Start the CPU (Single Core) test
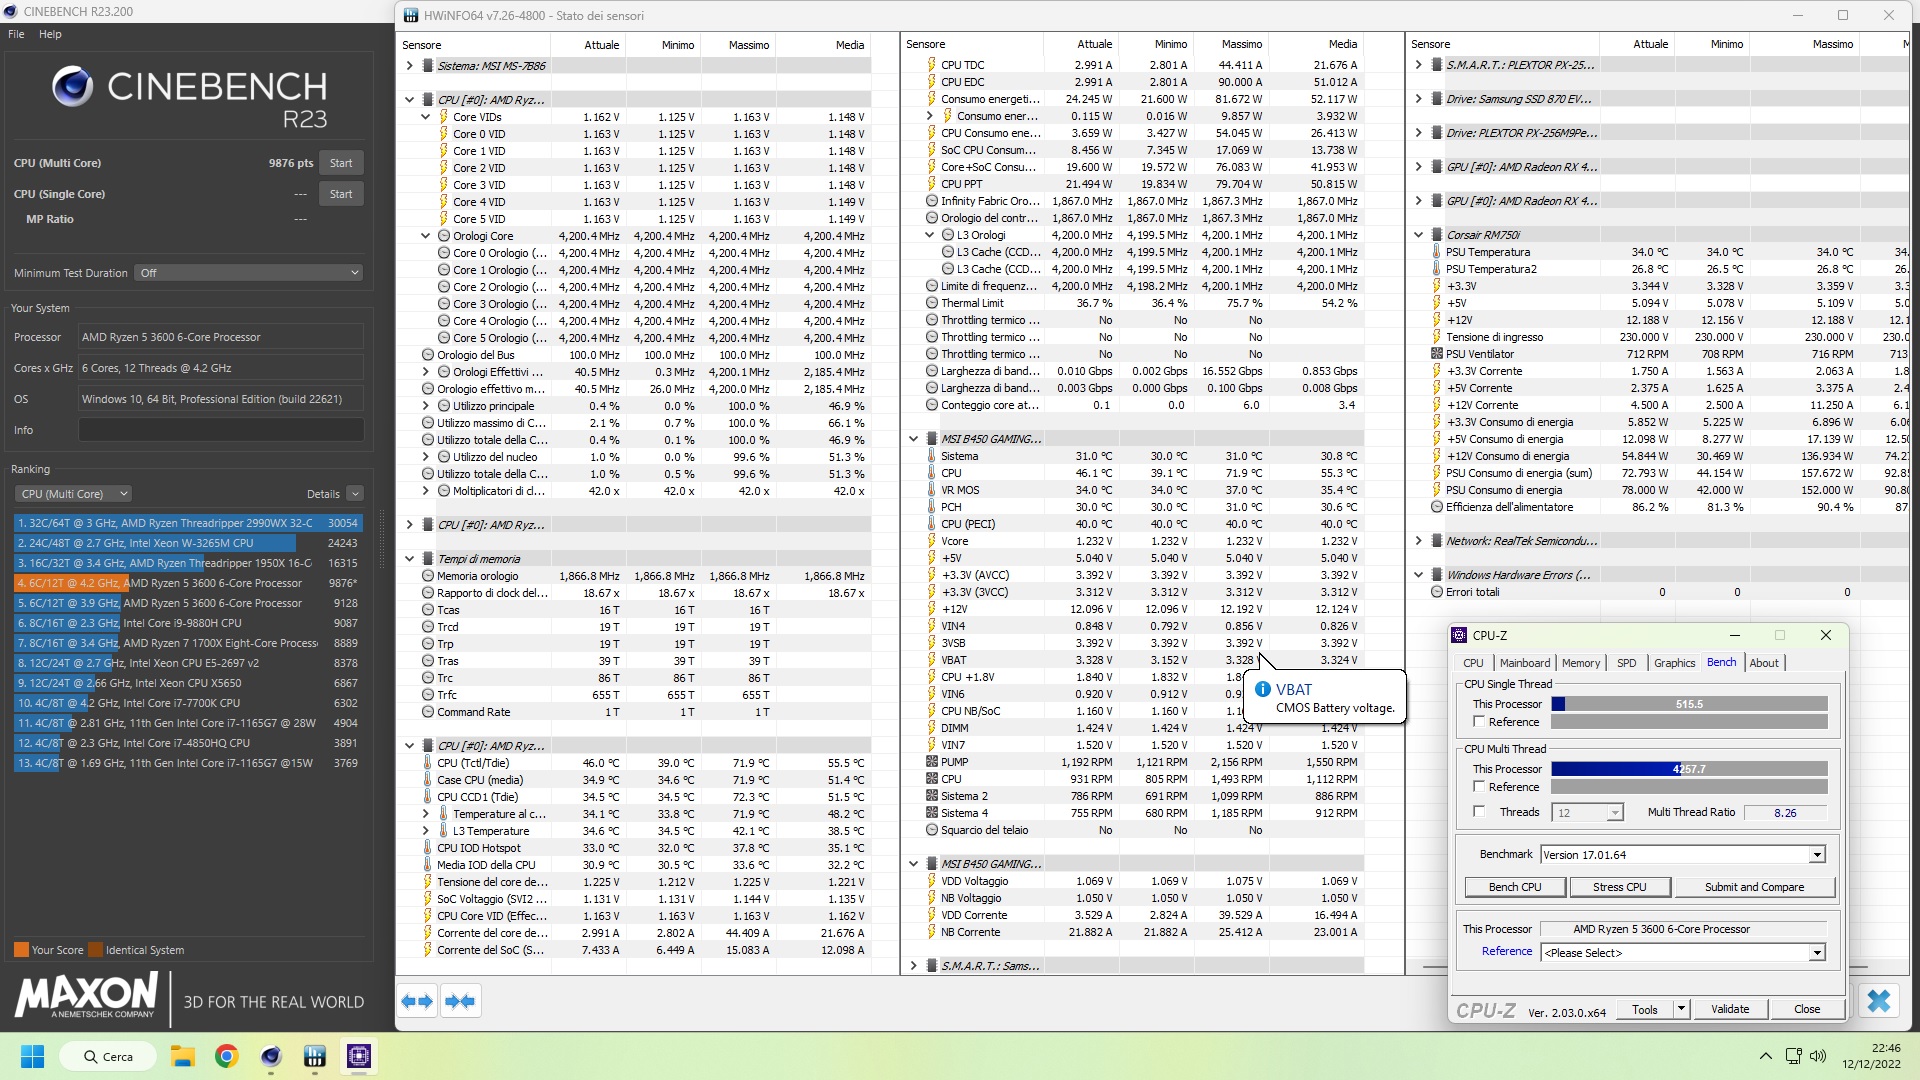Image resolution: width=1920 pixels, height=1080 pixels. click(341, 194)
